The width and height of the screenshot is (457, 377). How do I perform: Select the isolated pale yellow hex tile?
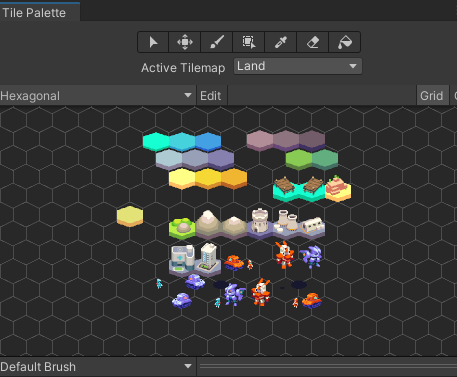(130, 216)
